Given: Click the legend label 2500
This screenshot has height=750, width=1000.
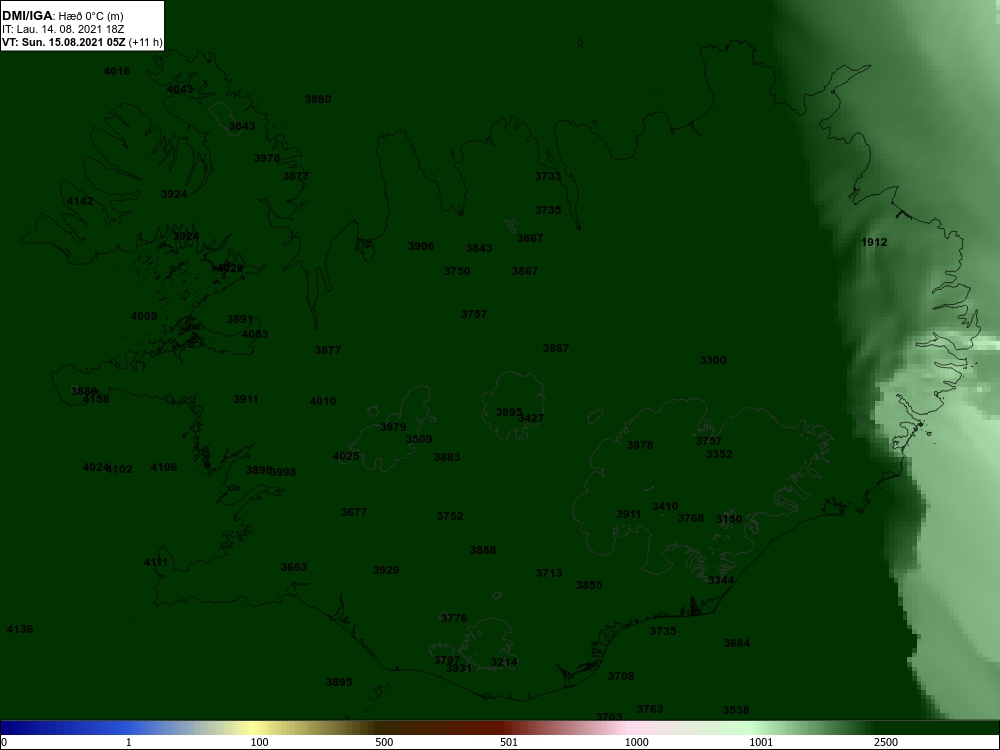Looking at the screenshot, I should 886,742.
